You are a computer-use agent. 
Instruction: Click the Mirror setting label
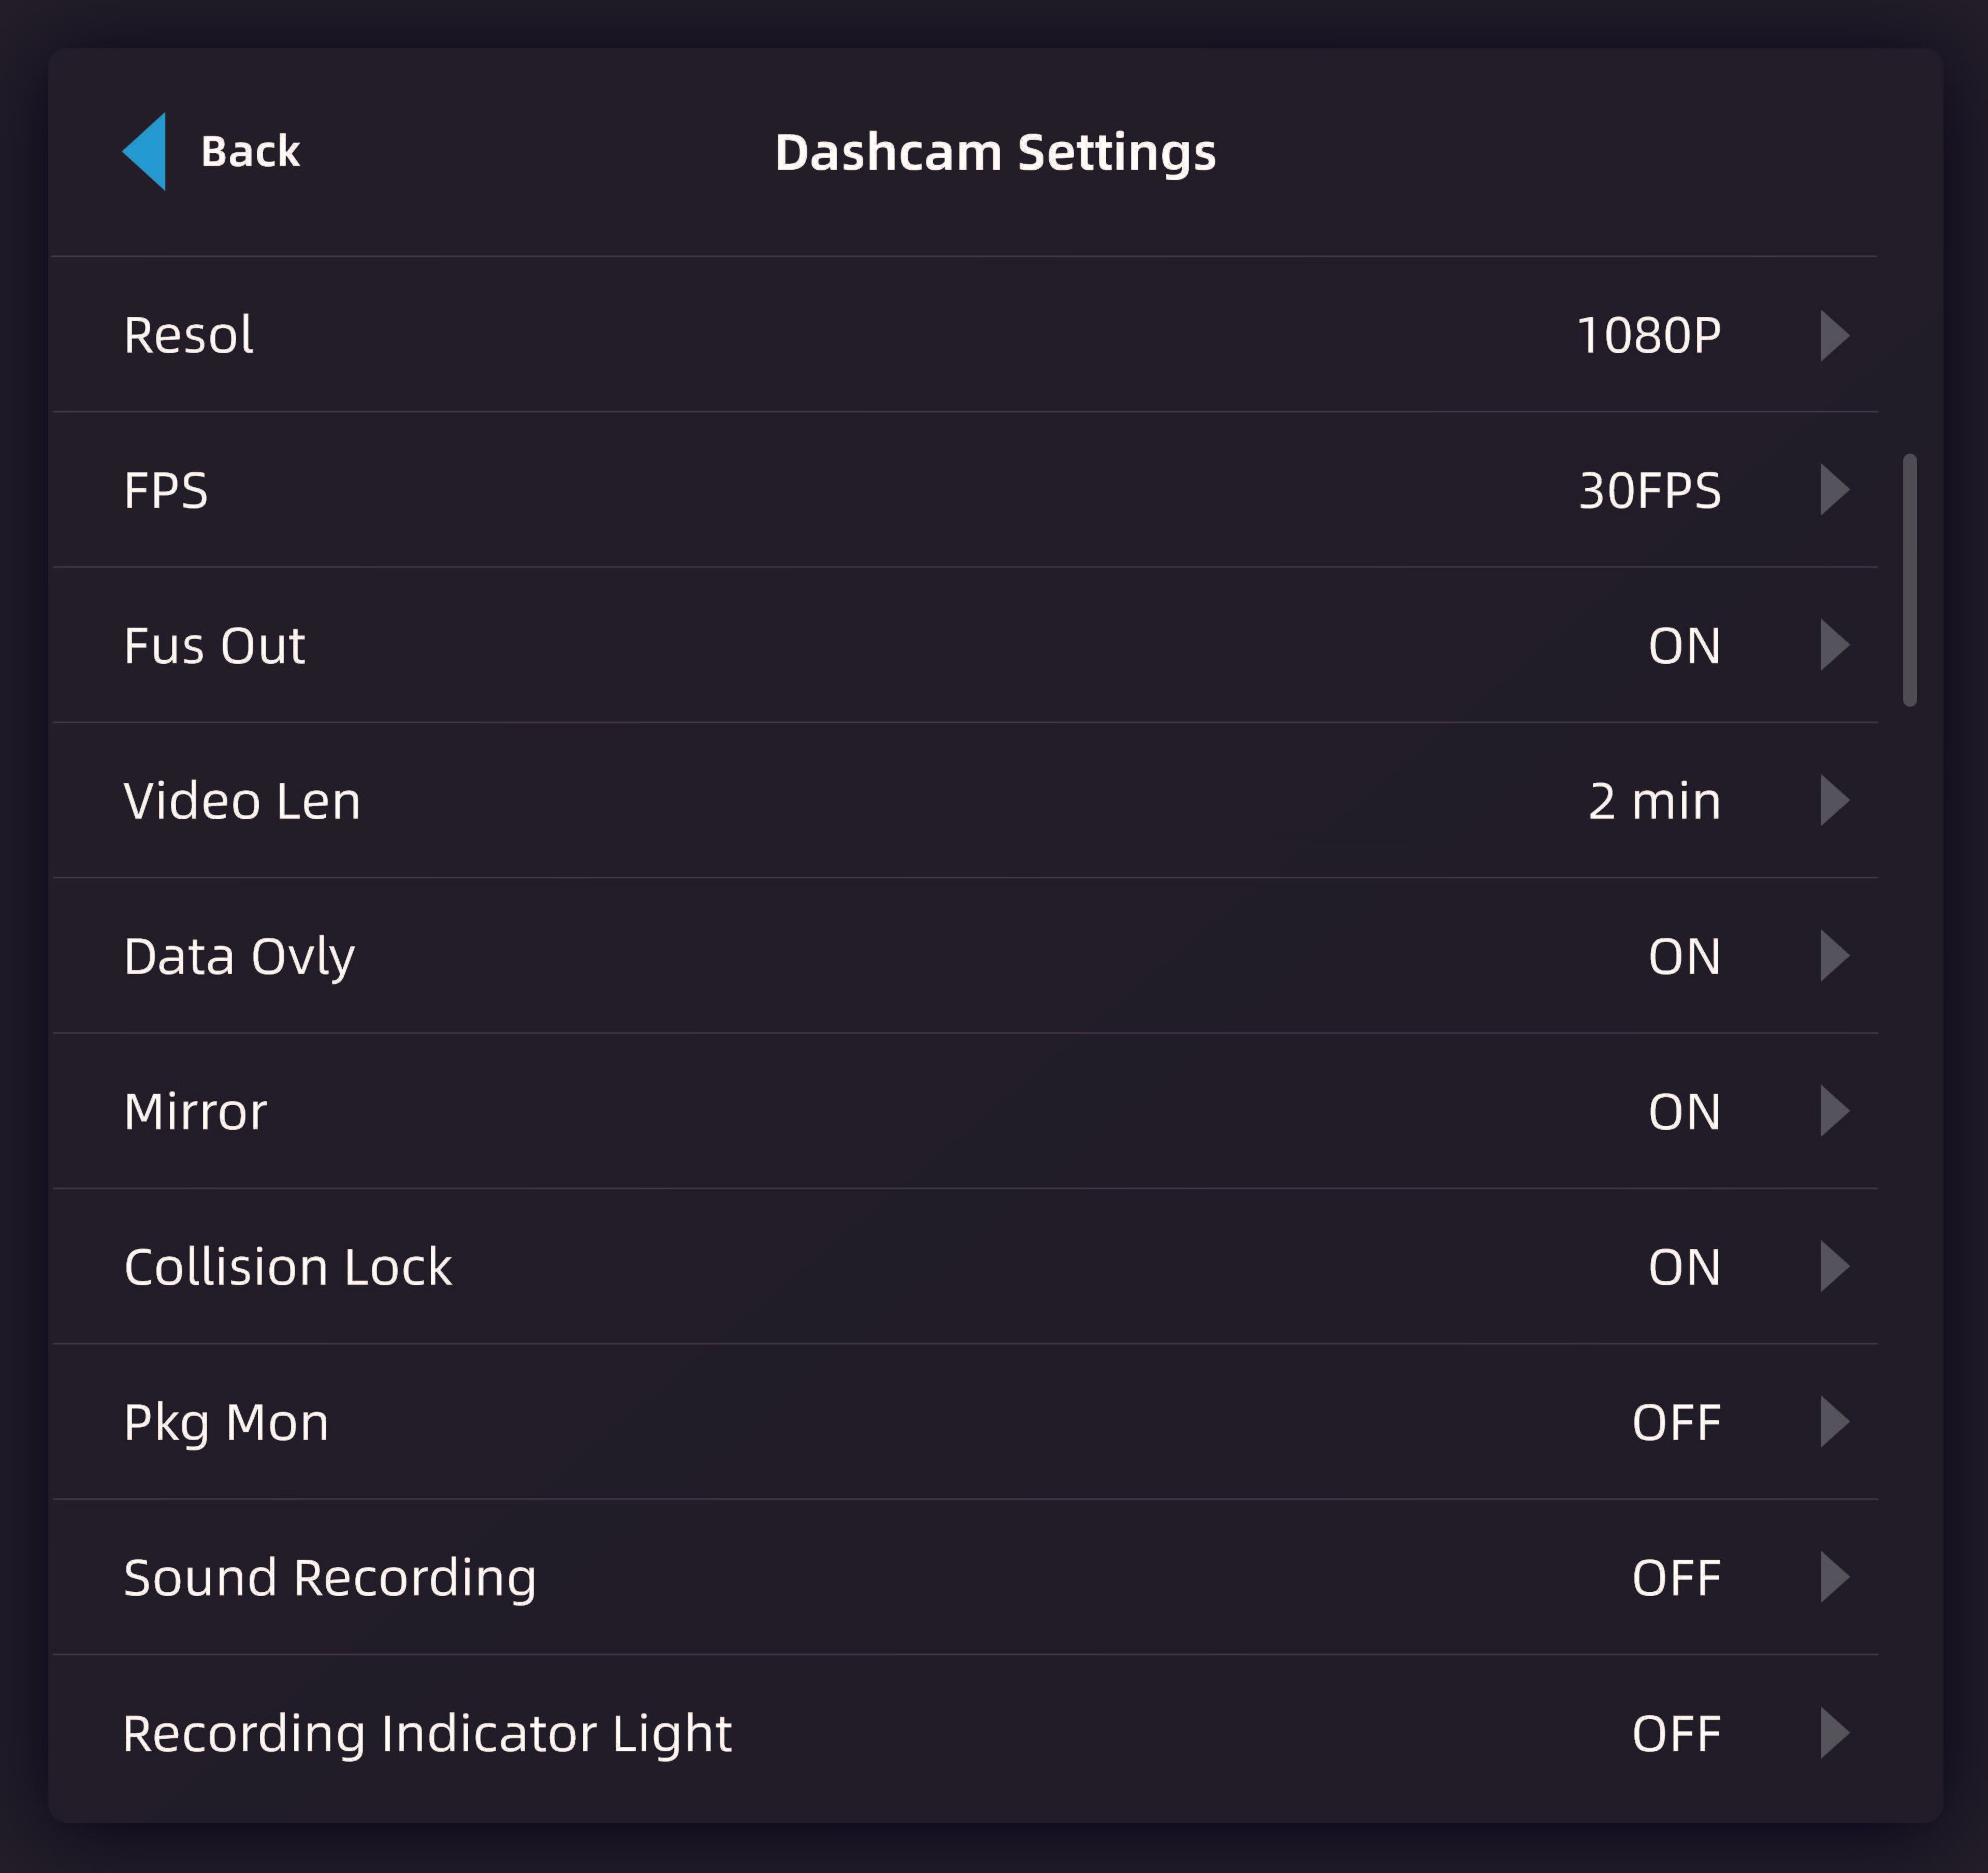coord(195,1112)
